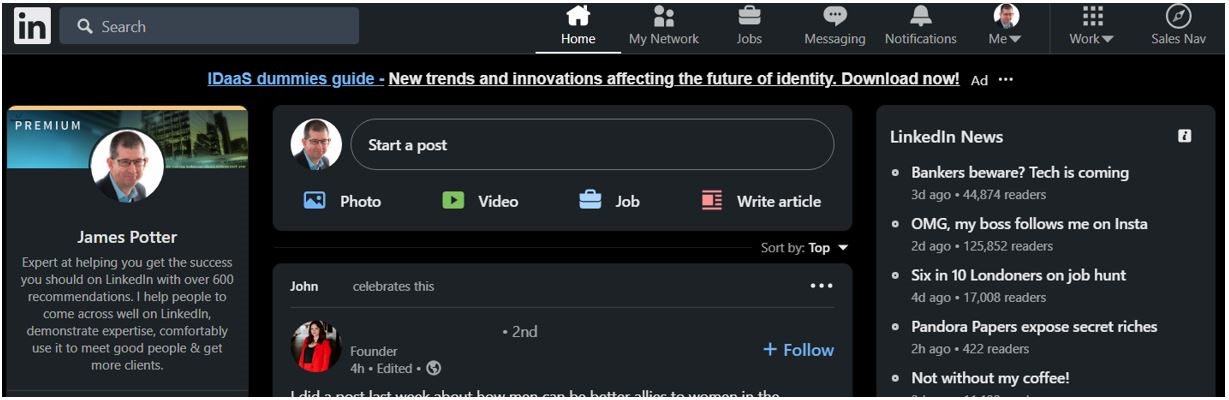Click Start a post field
This screenshot has width=1229, height=400.
tap(592, 145)
